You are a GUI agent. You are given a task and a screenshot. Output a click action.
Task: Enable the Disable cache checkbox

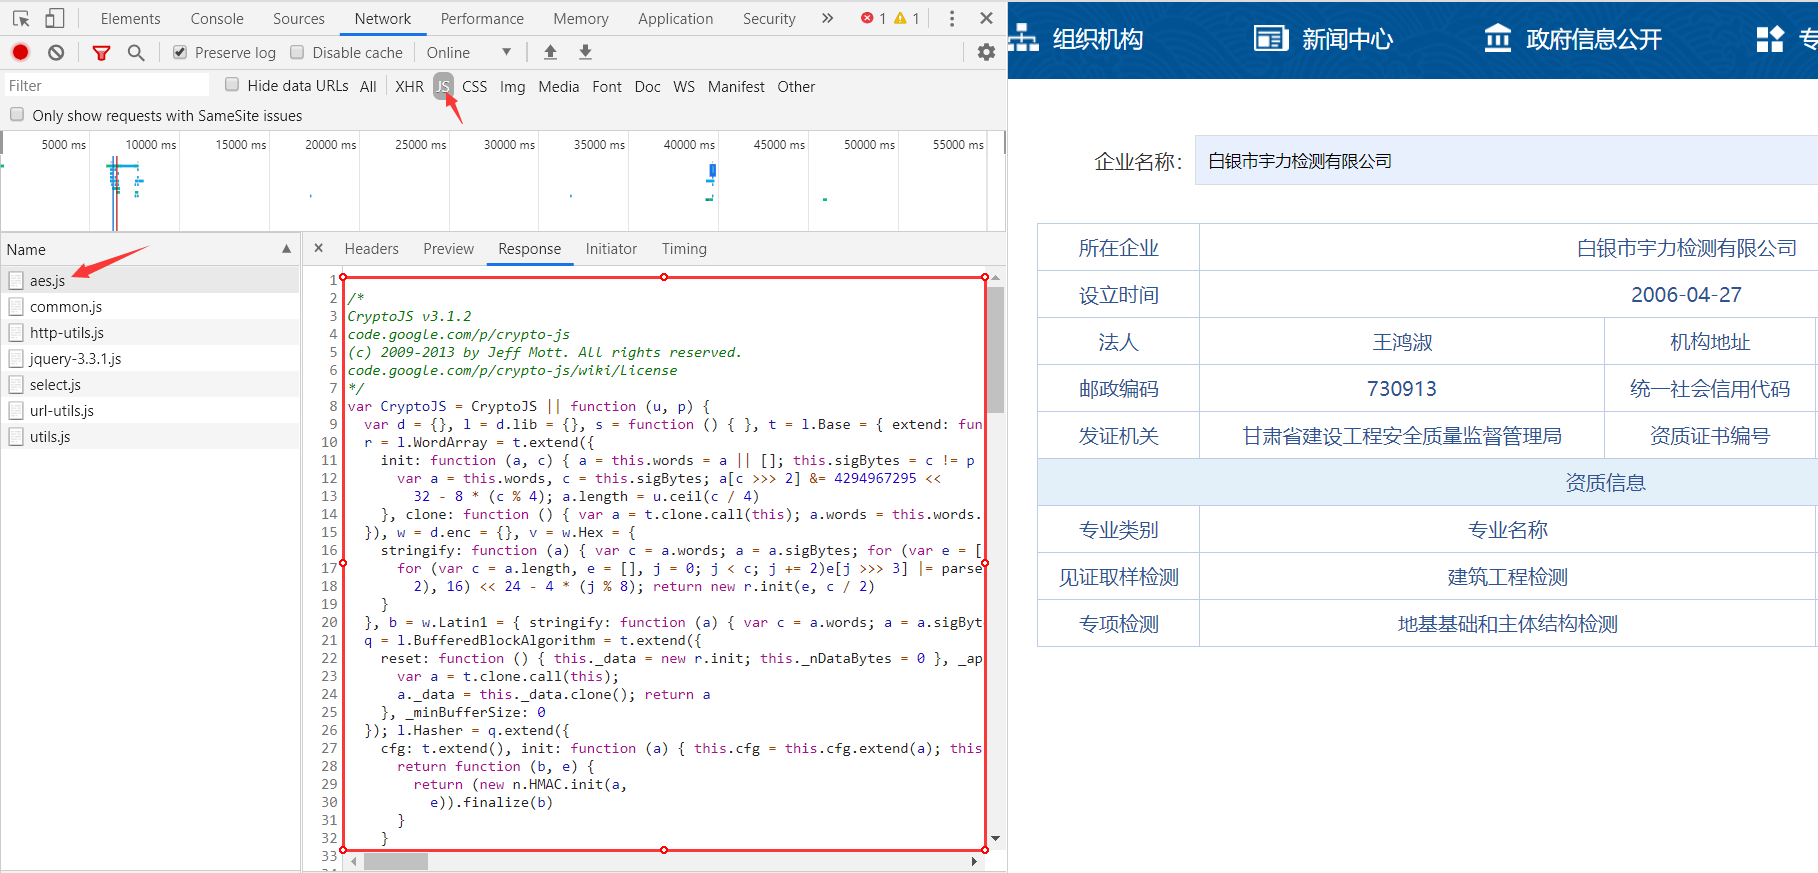tap(297, 52)
